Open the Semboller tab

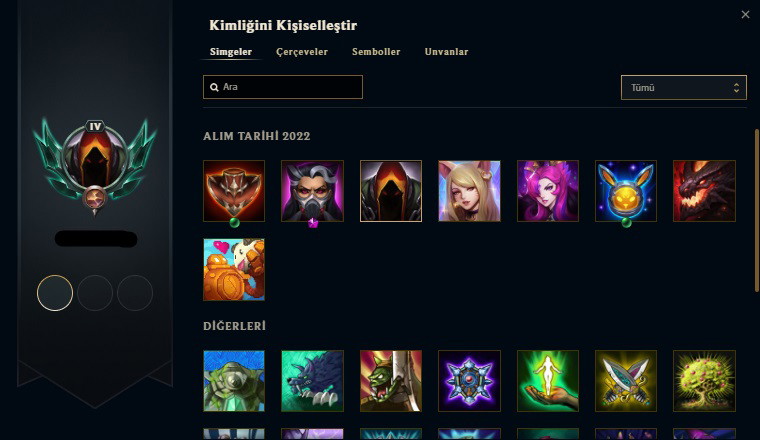376,52
